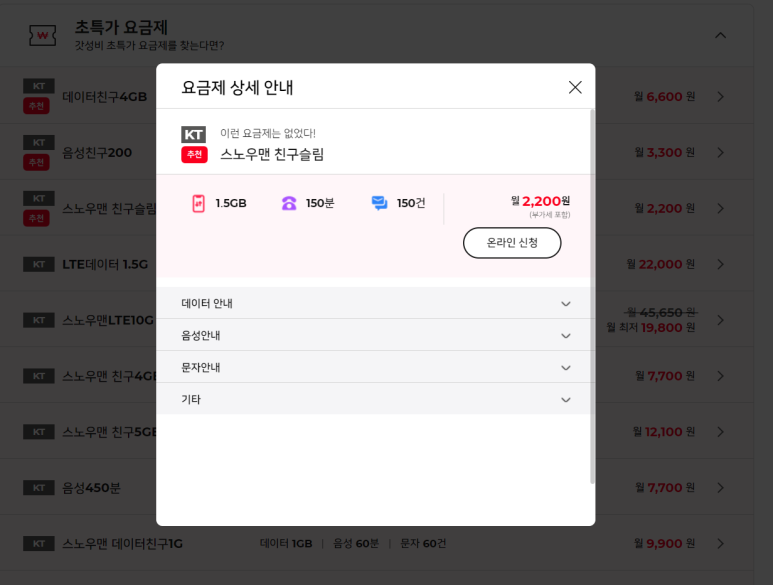Click the 이런 요금제는 없었다! tagline
The width and height of the screenshot is (773, 585).
click(x=268, y=133)
